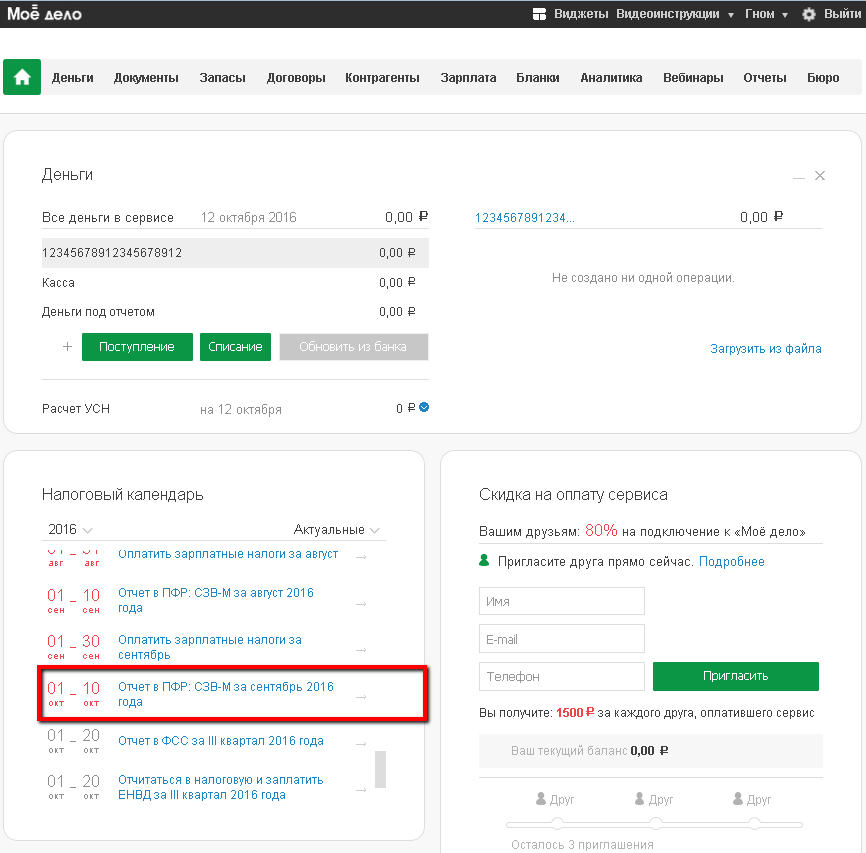The width and height of the screenshot is (866, 853).
Task: Open Отчет в ПФР СЗВ-М за август link
Action: [216, 600]
